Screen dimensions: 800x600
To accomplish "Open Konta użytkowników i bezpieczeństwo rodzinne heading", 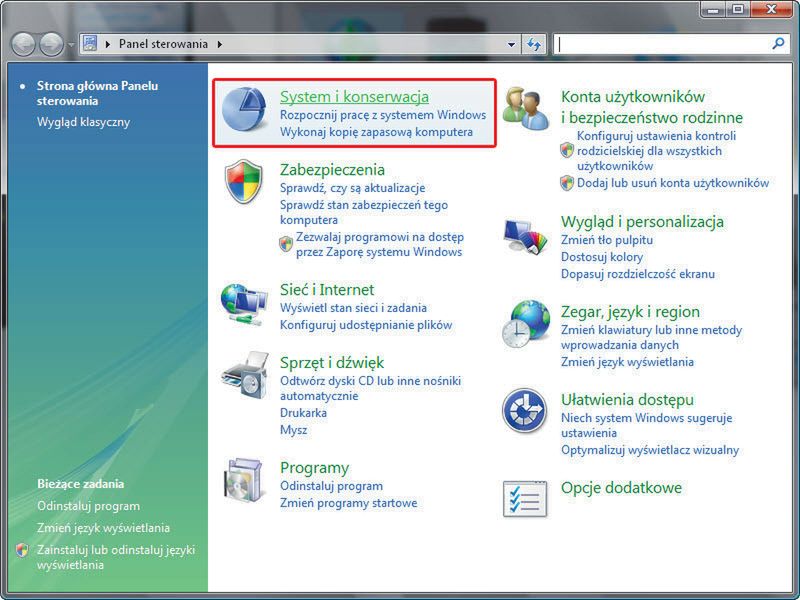I will [x=652, y=107].
